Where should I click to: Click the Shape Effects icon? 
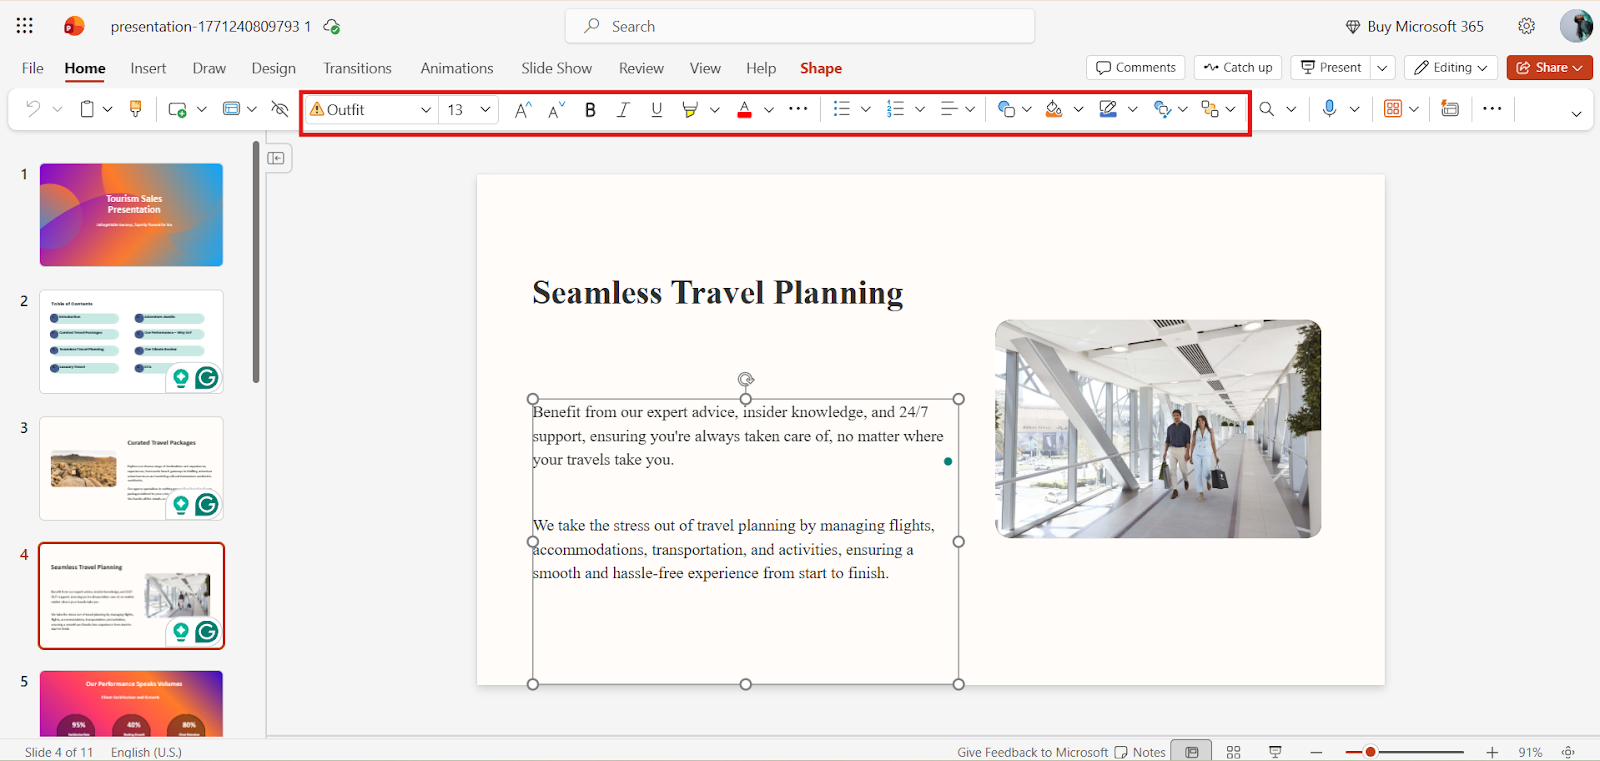pyautogui.click(x=1162, y=109)
